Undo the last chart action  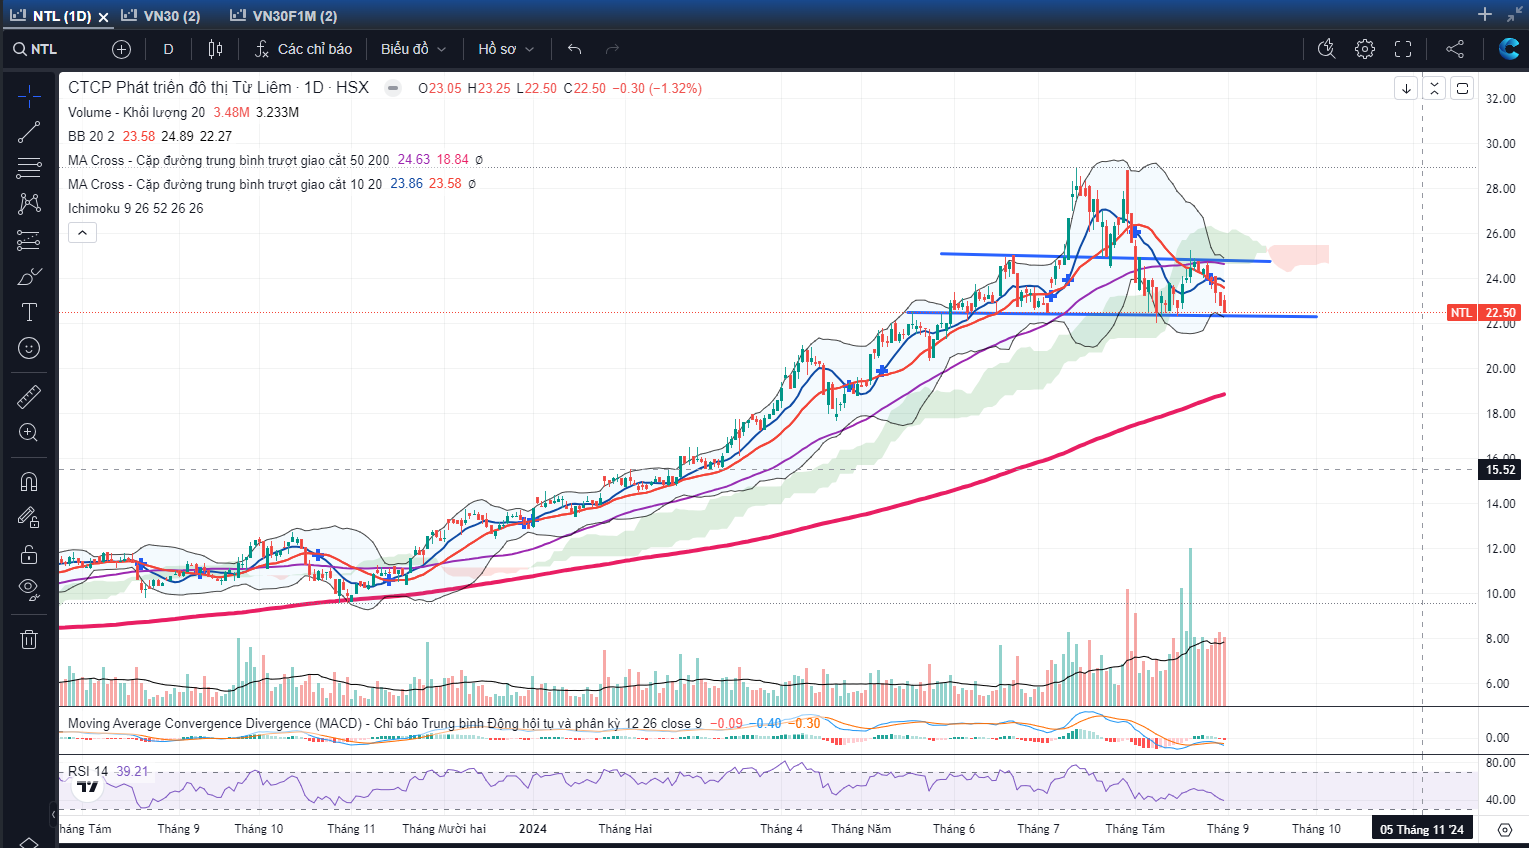point(574,49)
